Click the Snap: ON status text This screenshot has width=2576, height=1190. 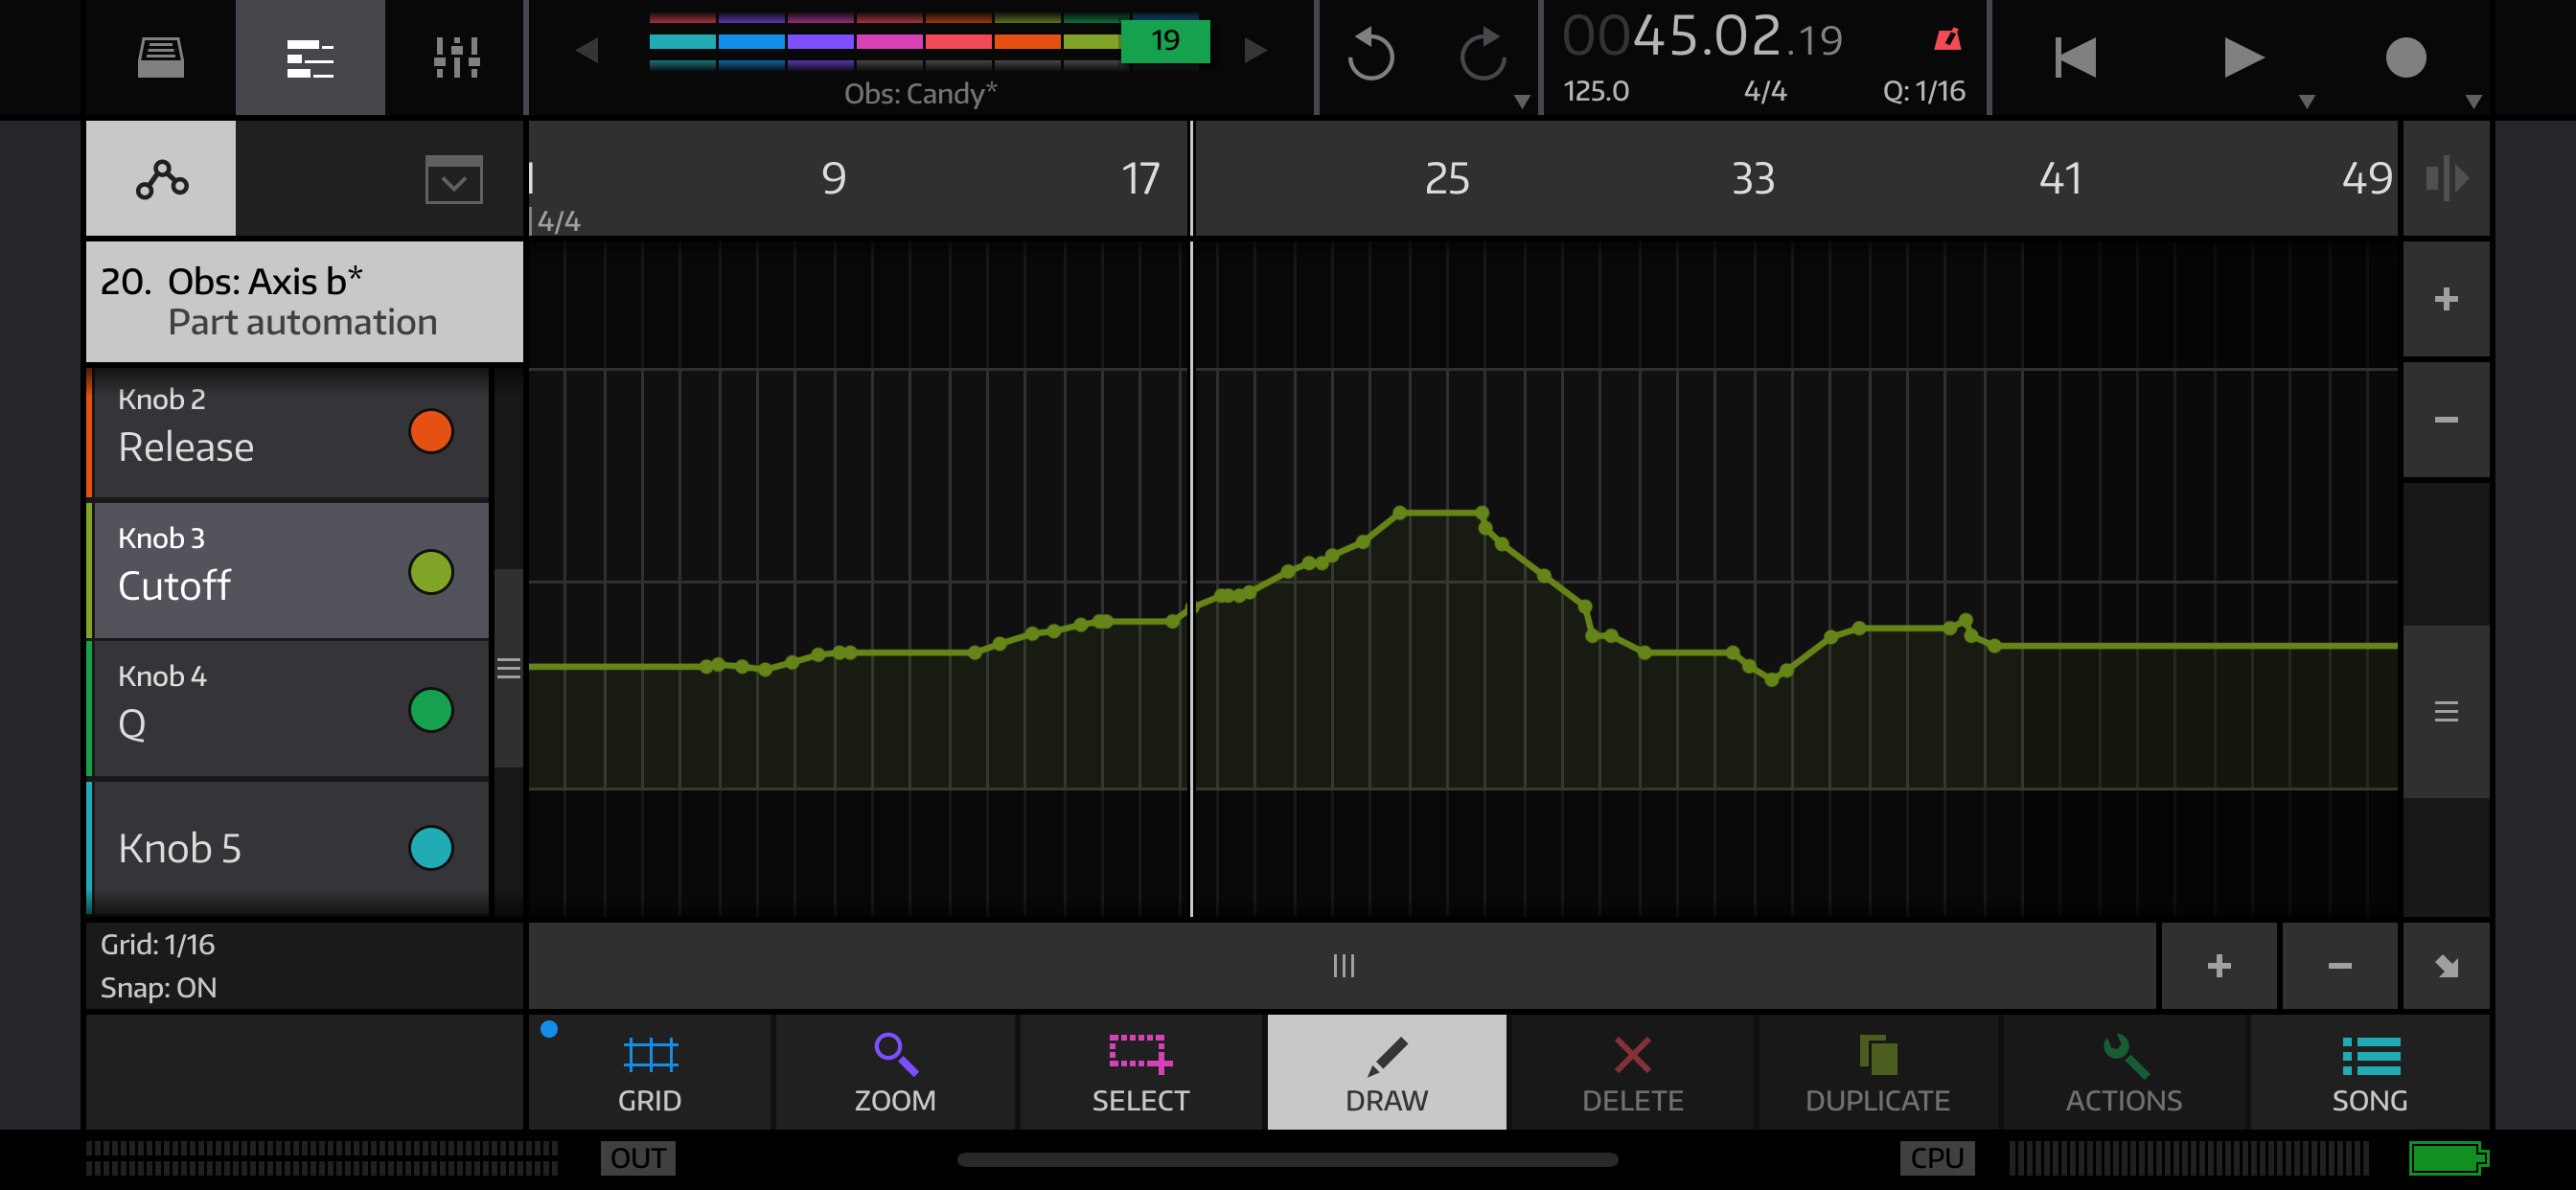tap(158, 988)
